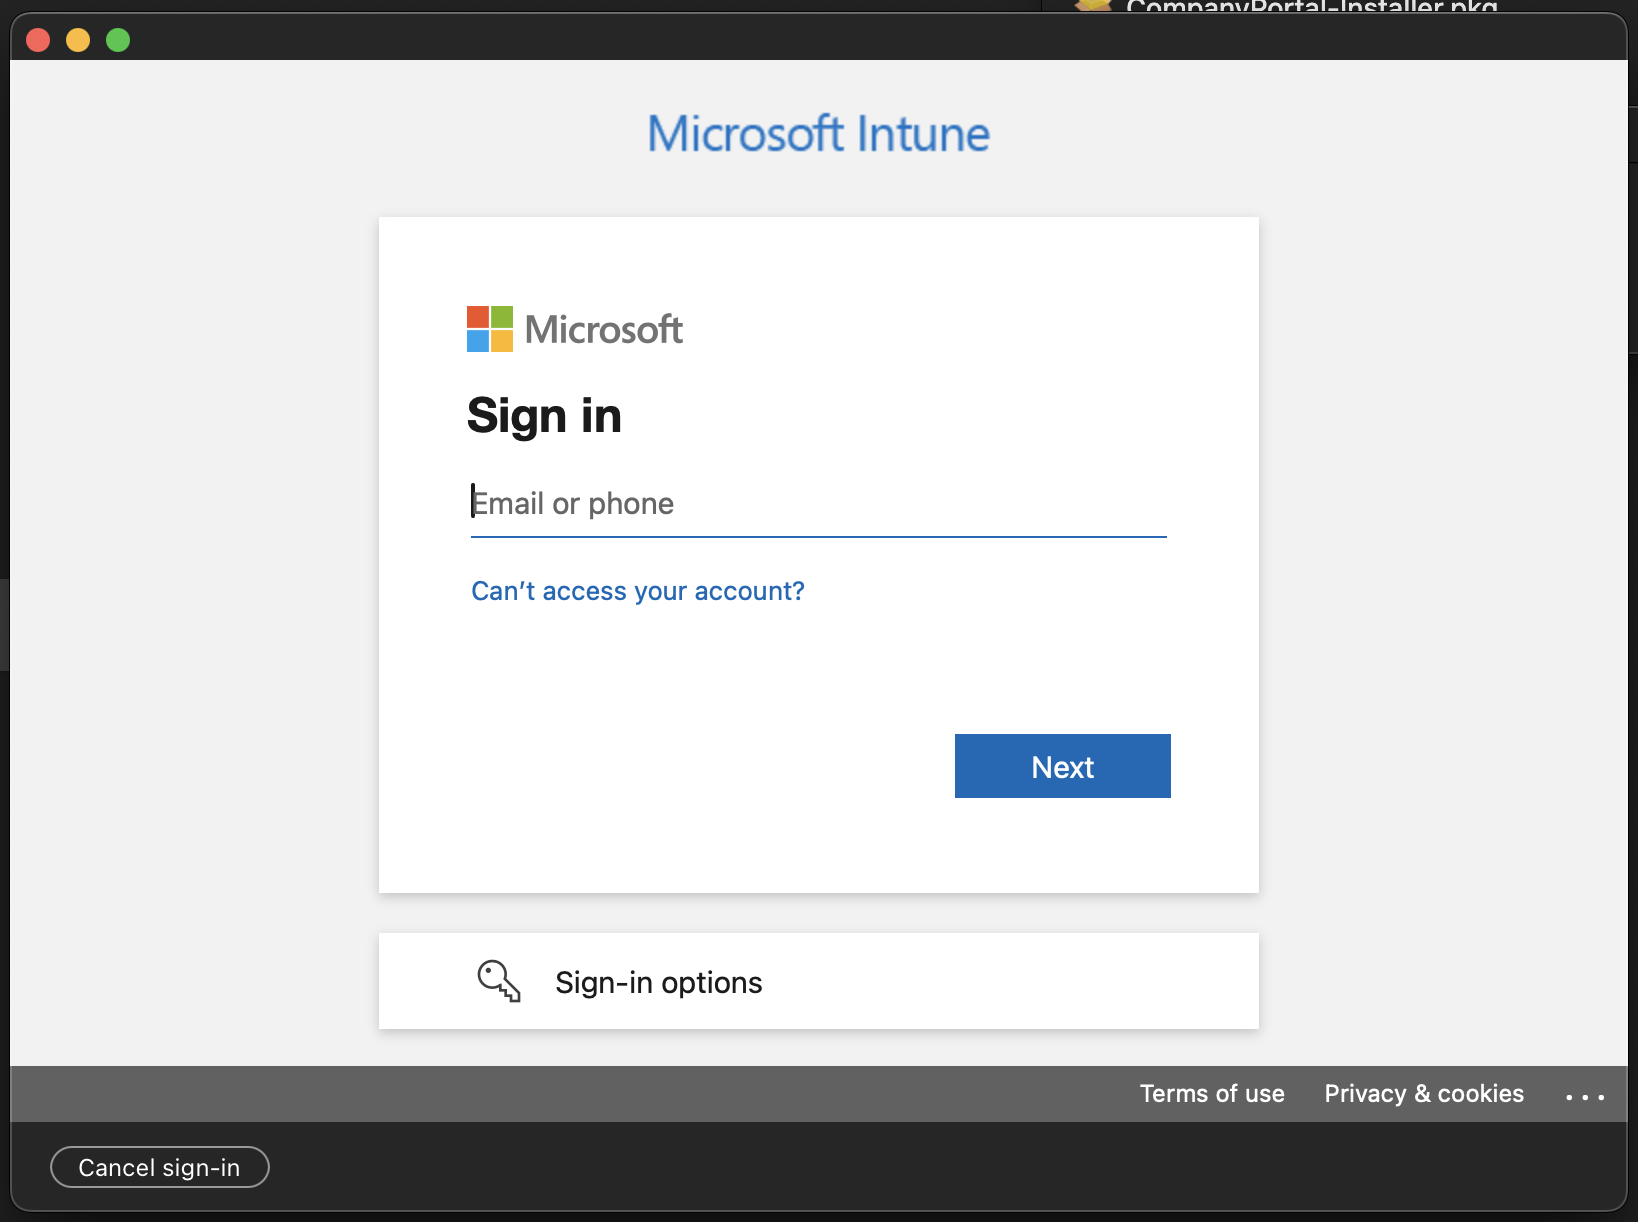Close the window with the red button
Image resolution: width=1638 pixels, height=1222 pixels.
(x=38, y=40)
